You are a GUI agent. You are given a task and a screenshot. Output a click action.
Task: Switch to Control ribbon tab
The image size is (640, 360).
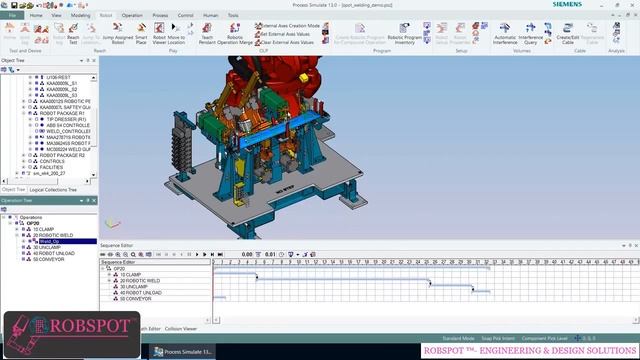point(185,16)
